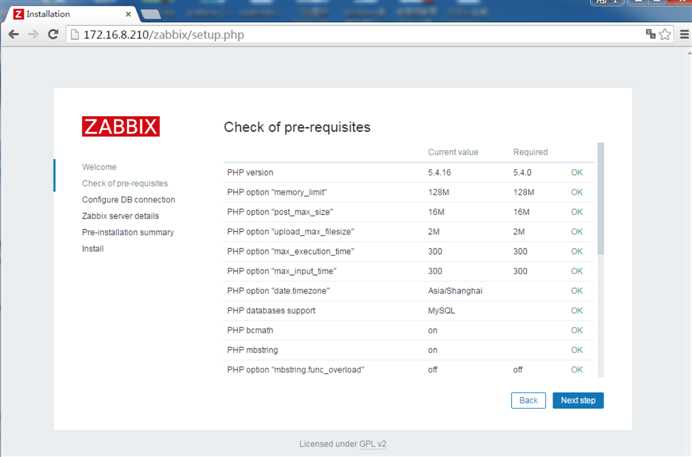Click the PHP mbstring label
The height and width of the screenshot is (457, 692).
coord(252,350)
